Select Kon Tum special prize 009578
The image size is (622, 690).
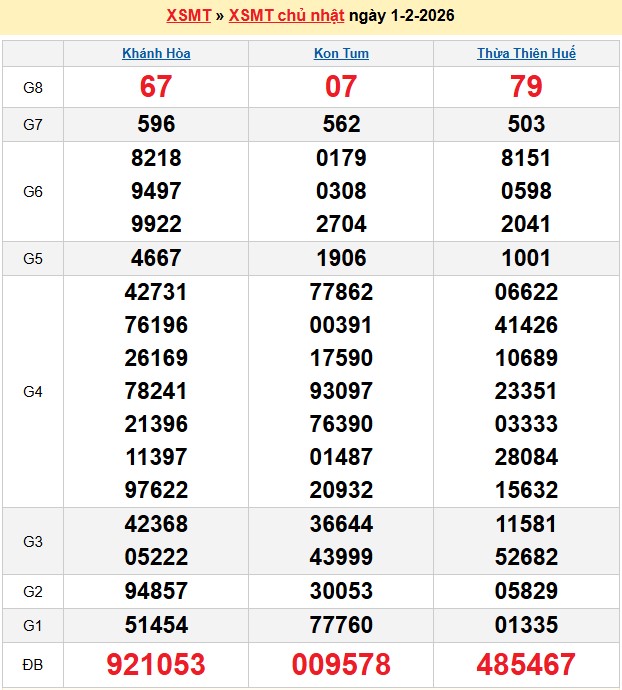341,664
